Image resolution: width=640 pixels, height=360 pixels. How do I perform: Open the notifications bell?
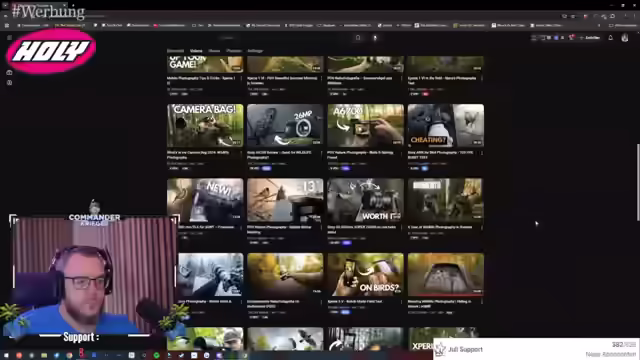[x=611, y=38]
